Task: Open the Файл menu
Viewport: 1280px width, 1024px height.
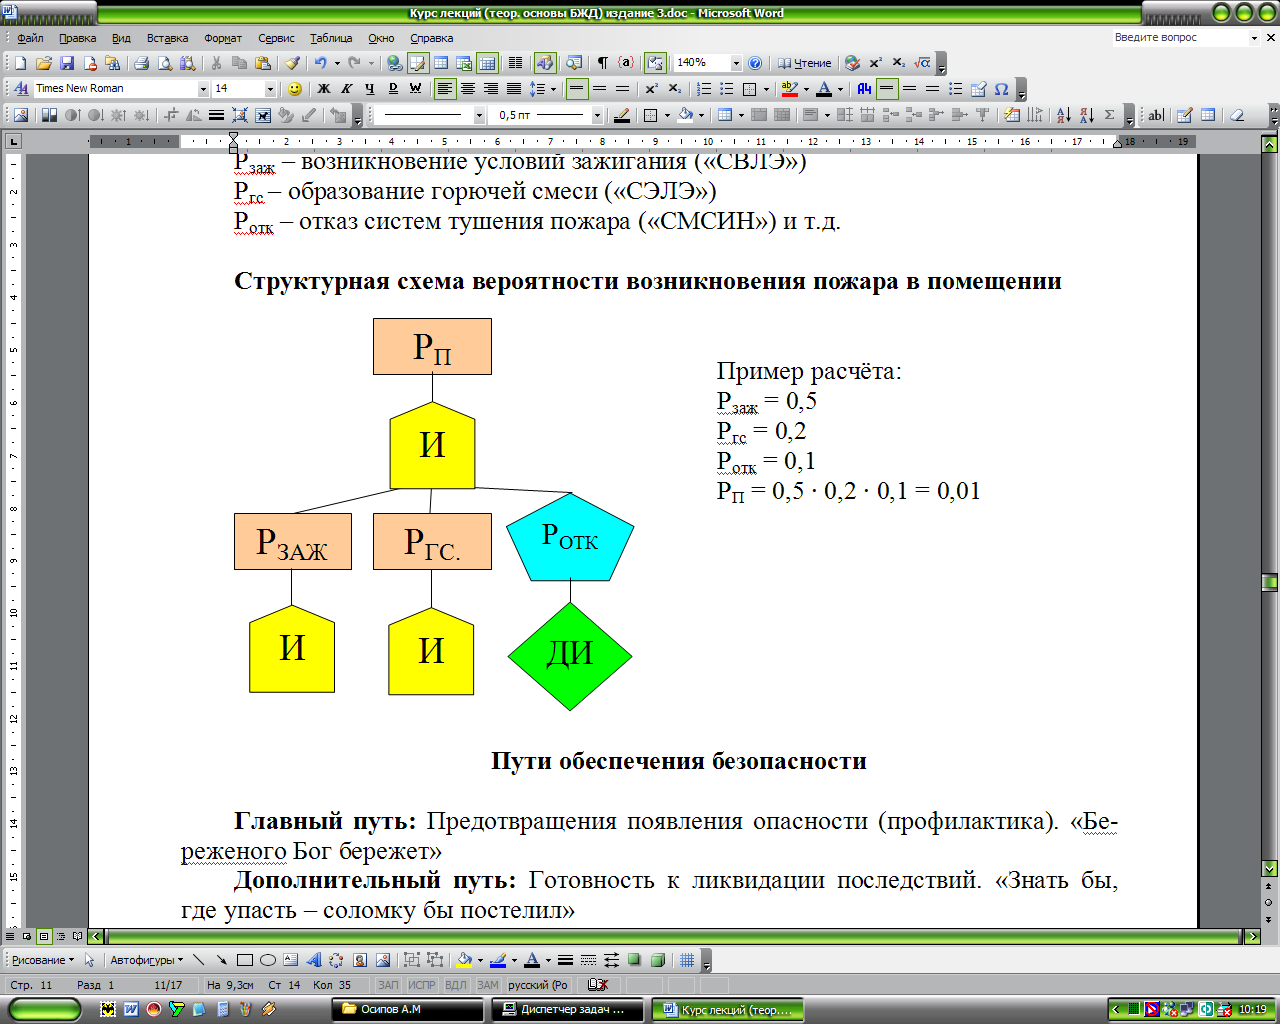Action: coord(31,38)
